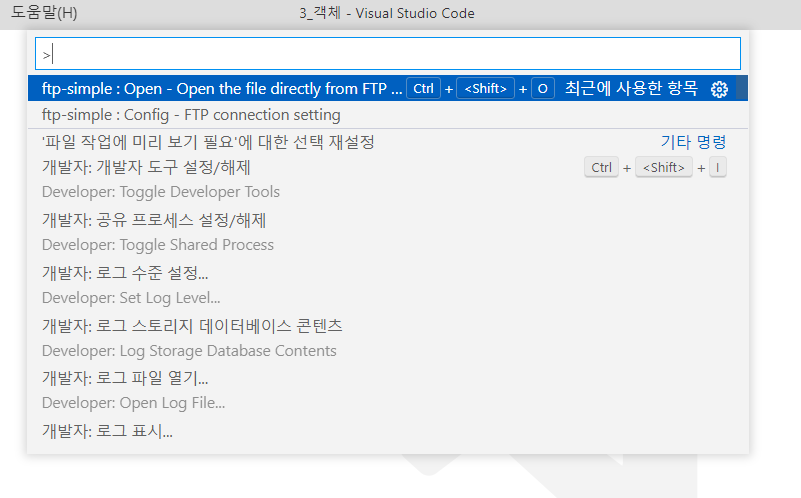Click the 기타 명령 section label
Screen dimensions: 801x498
click(x=693, y=142)
